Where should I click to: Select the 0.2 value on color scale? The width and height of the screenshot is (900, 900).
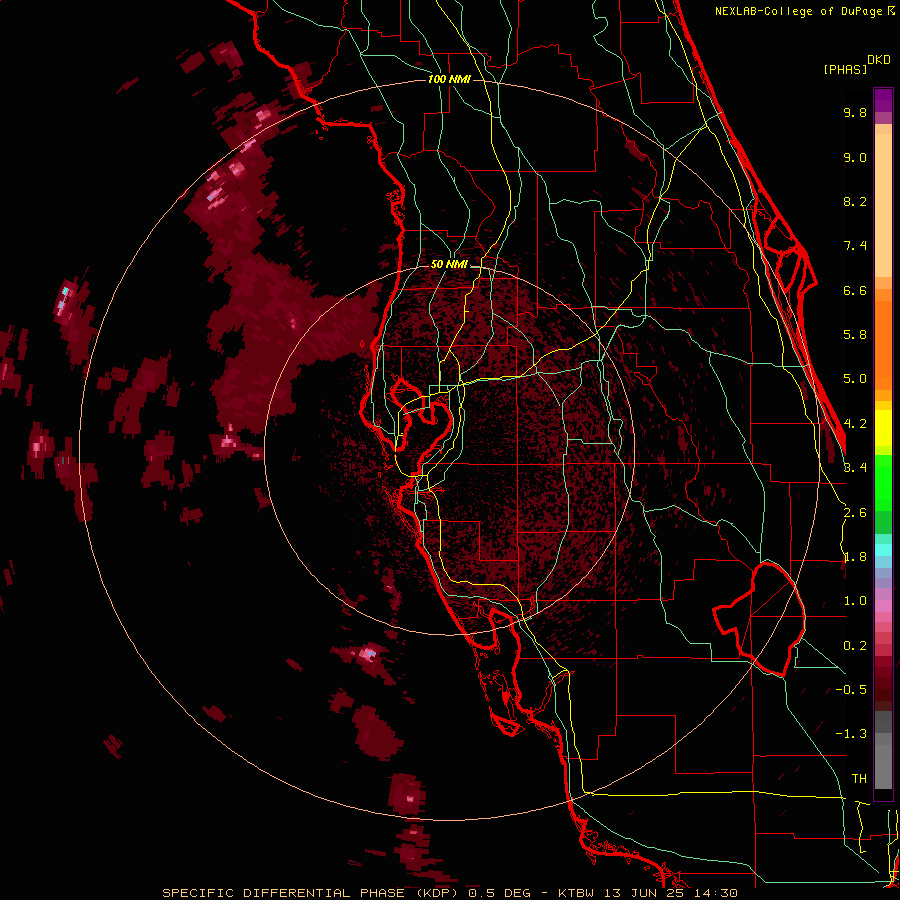pos(855,646)
